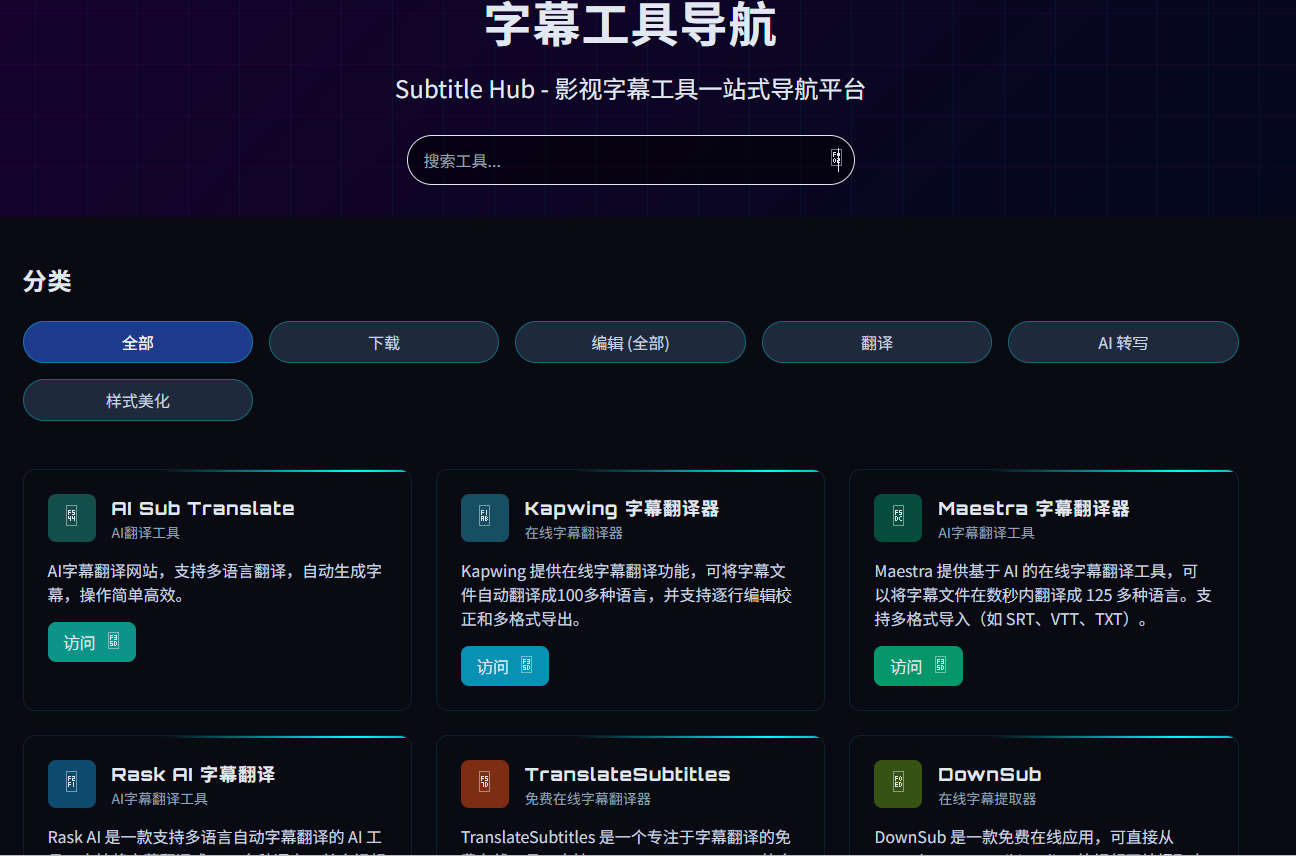Click the DownSub card icon
This screenshot has height=856, width=1296.
coord(898,784)
